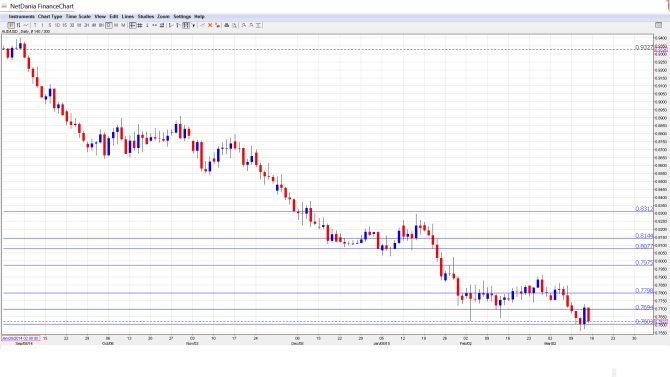670x377 pixels.
Task: Open the dropdown arrow beside scale tools
Action: tap(194, 25)
